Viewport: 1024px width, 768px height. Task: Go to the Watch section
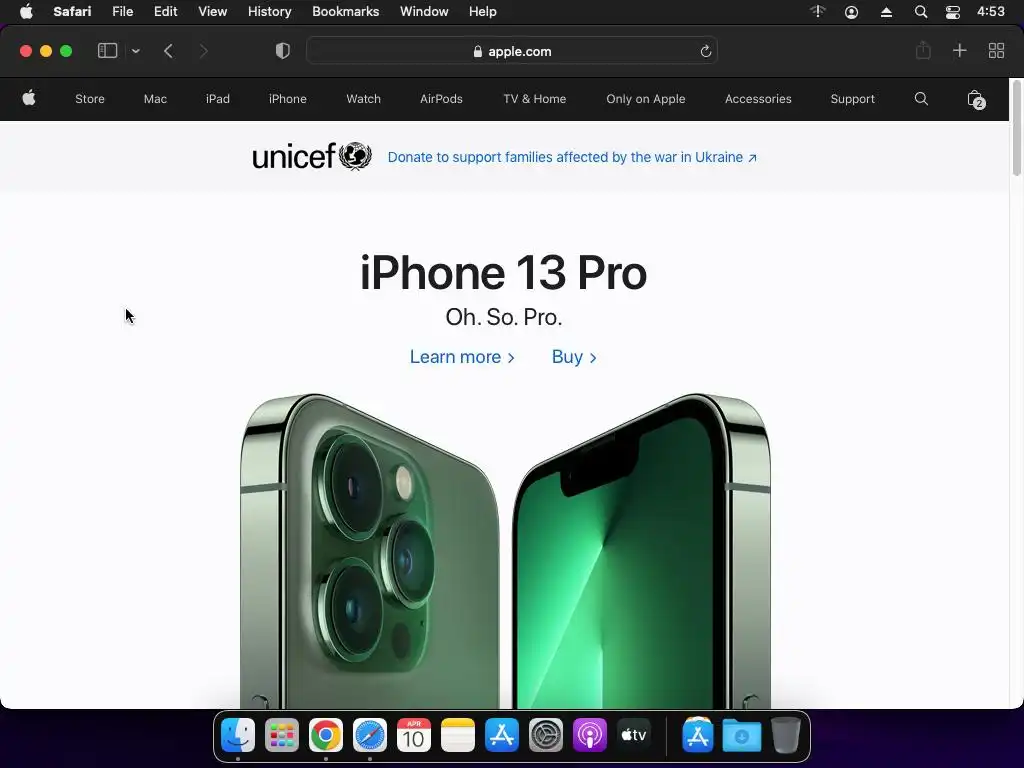[x=363, y=99]
